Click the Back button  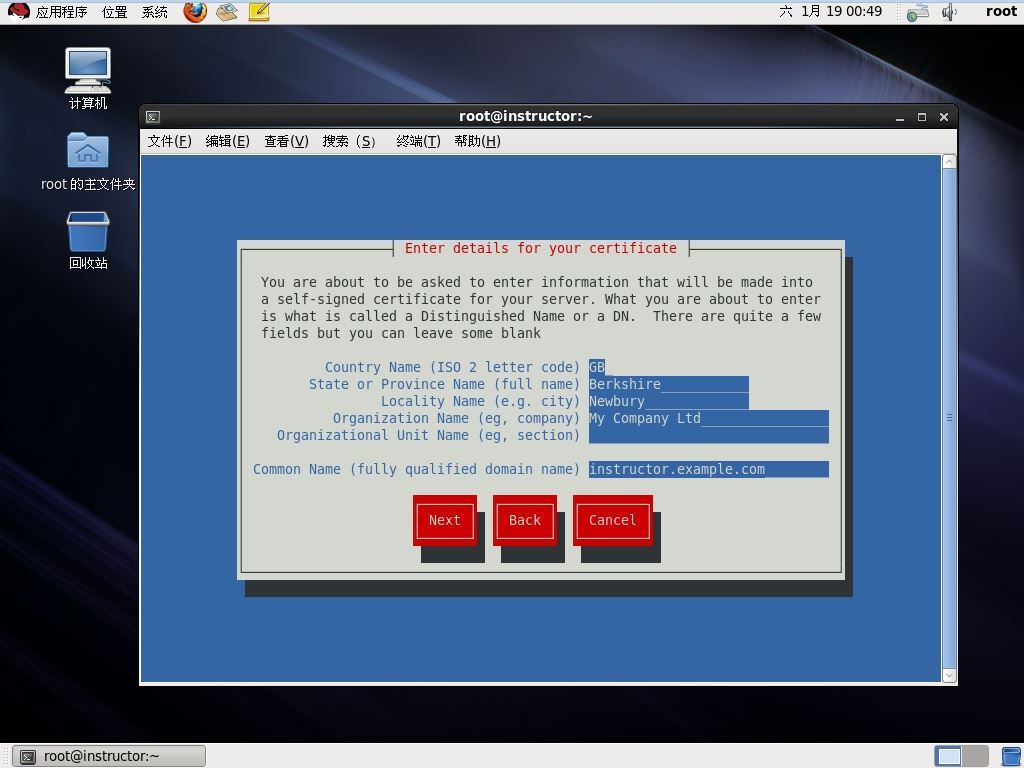(525, 520)
